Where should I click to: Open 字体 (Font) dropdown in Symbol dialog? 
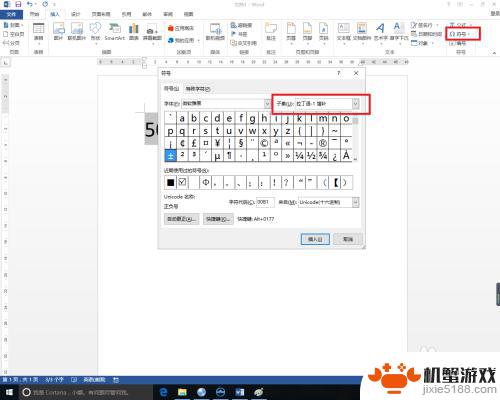click(x=267, y=104)
